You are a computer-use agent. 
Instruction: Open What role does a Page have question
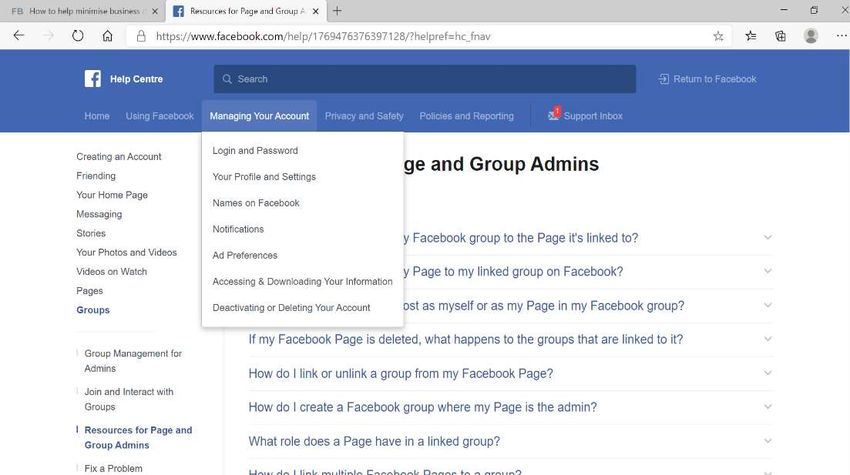(x=374, y=441)
